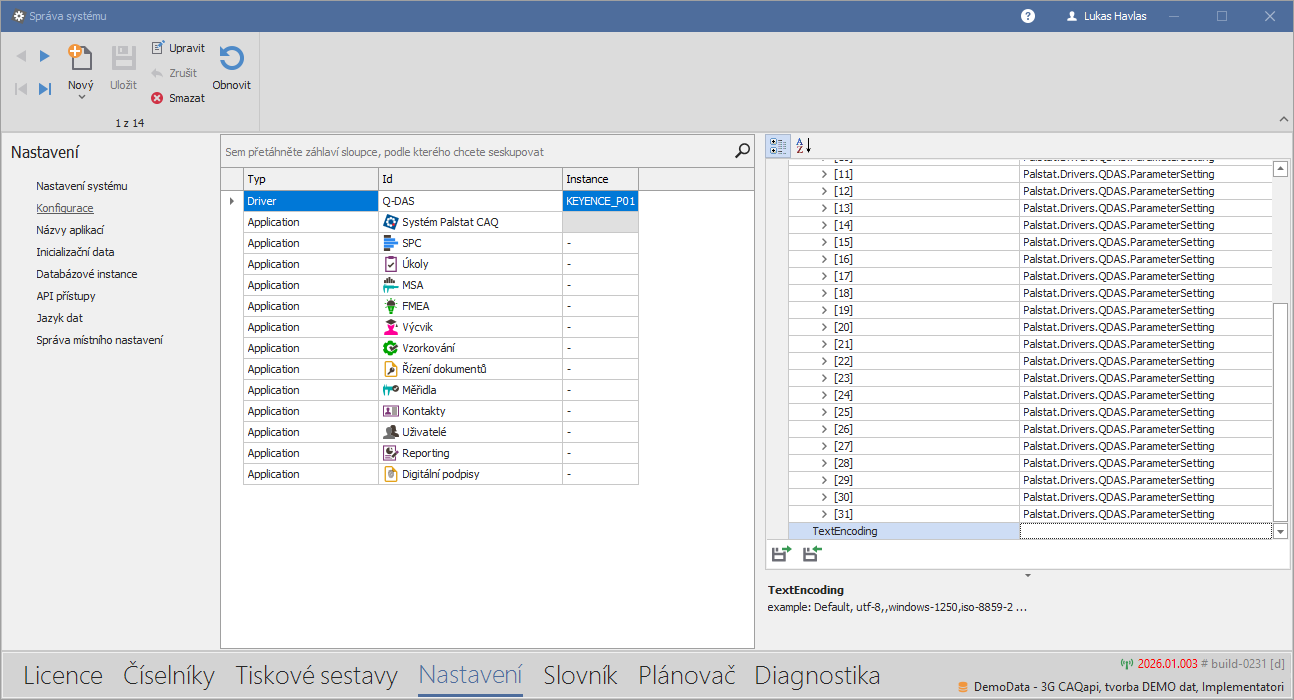Collapse the ribbon with the chevron
The image size is (1294, 700).
[x=1283, y=119]
